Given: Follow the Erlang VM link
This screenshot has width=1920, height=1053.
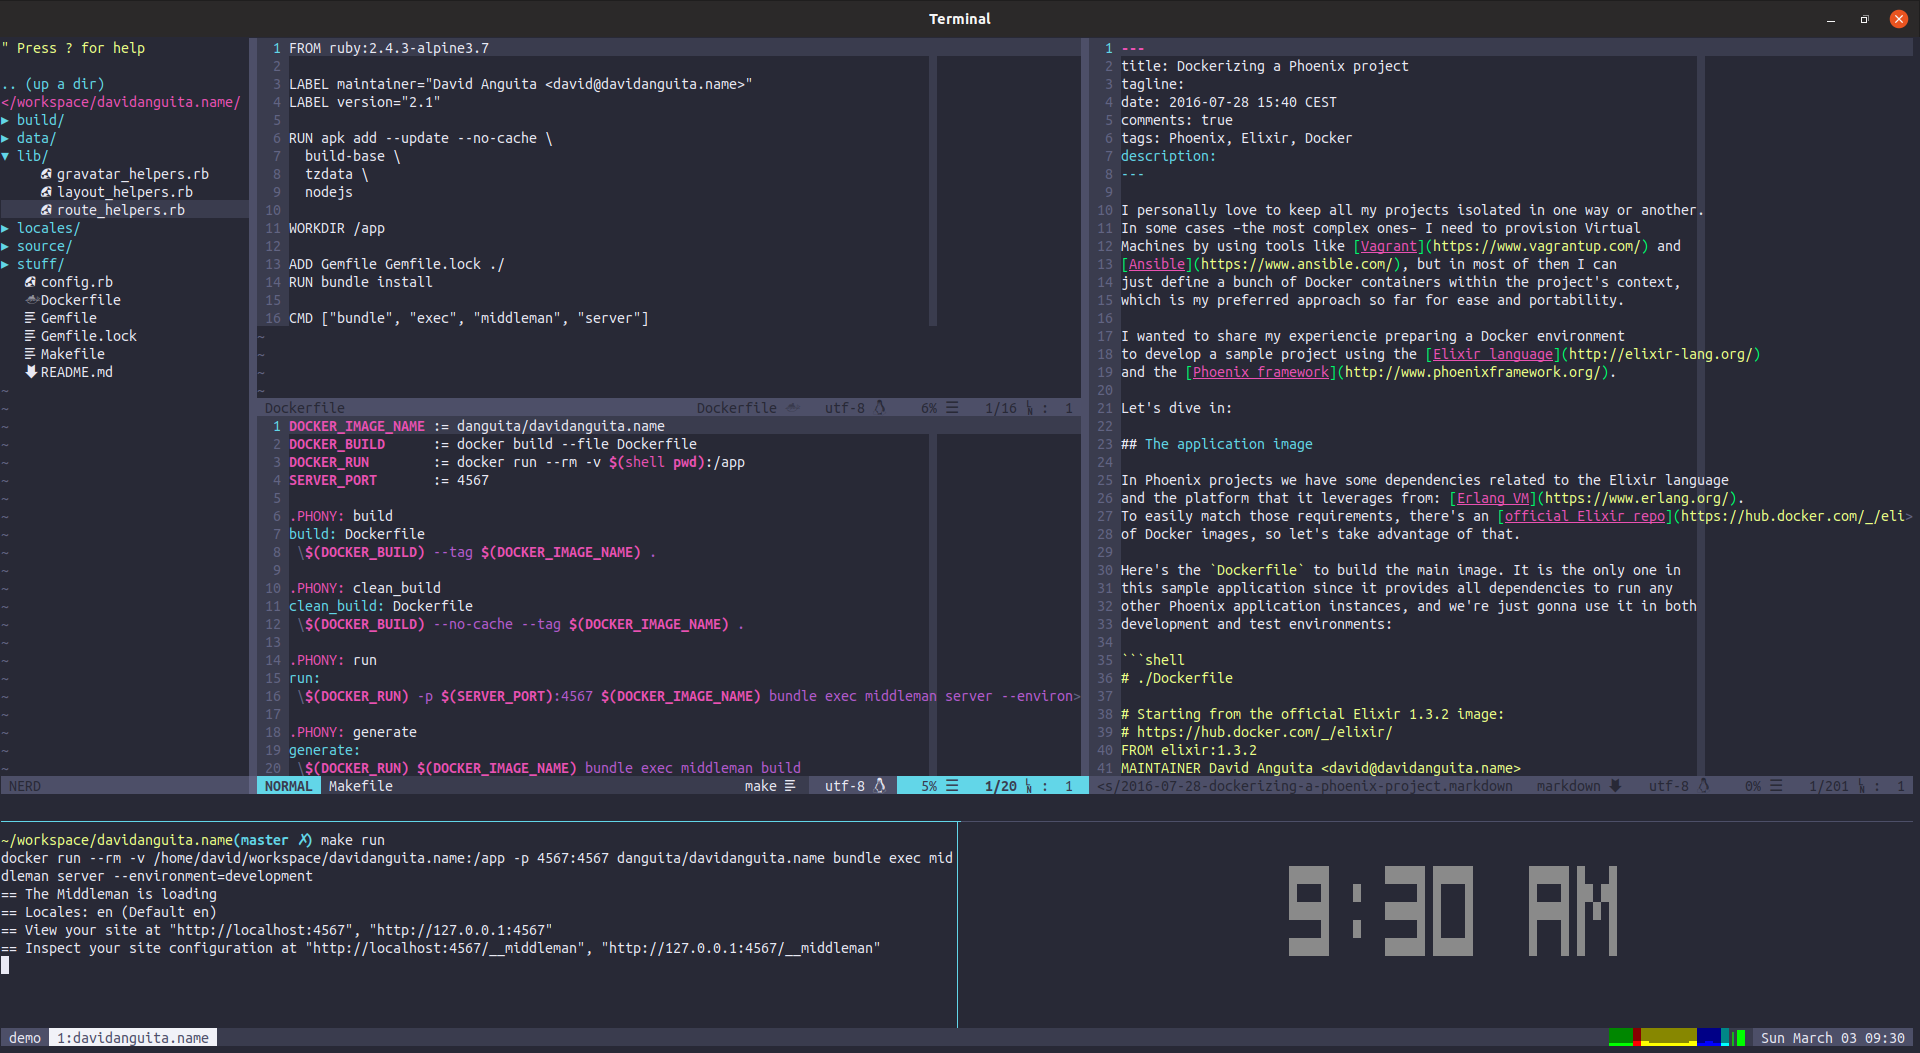Looking at the screenshot, I should [x=1493, y=498].
